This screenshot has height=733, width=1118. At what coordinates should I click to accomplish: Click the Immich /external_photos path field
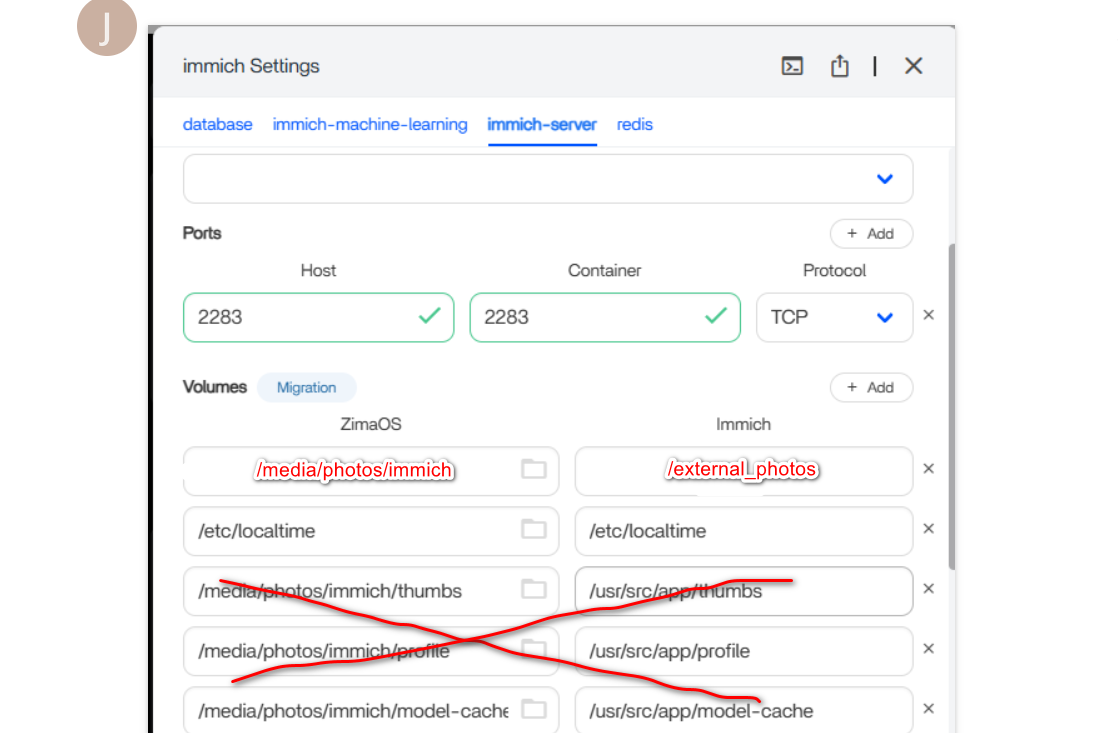[x=744, y=471]
